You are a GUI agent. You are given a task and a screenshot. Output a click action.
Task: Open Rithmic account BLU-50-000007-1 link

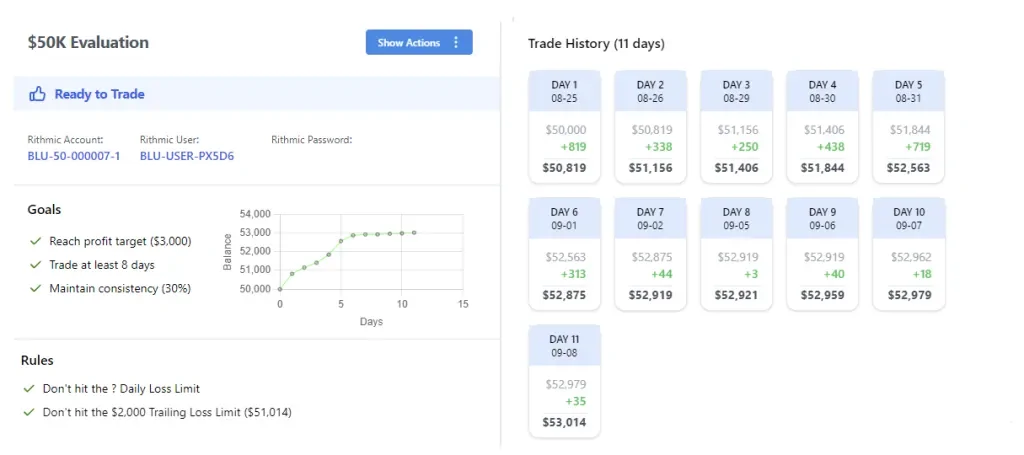pyautogui.click(x=73, y=156)
